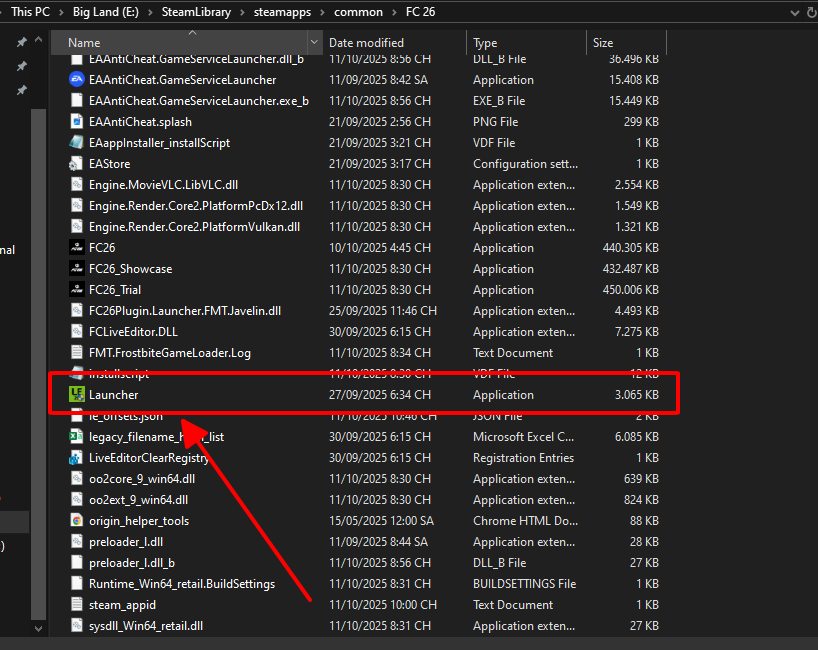The image size is (818, 650).
Task: Select the EAappInstaller_installScript file icon
Action: pyautogui.click(x=76, y=143)
